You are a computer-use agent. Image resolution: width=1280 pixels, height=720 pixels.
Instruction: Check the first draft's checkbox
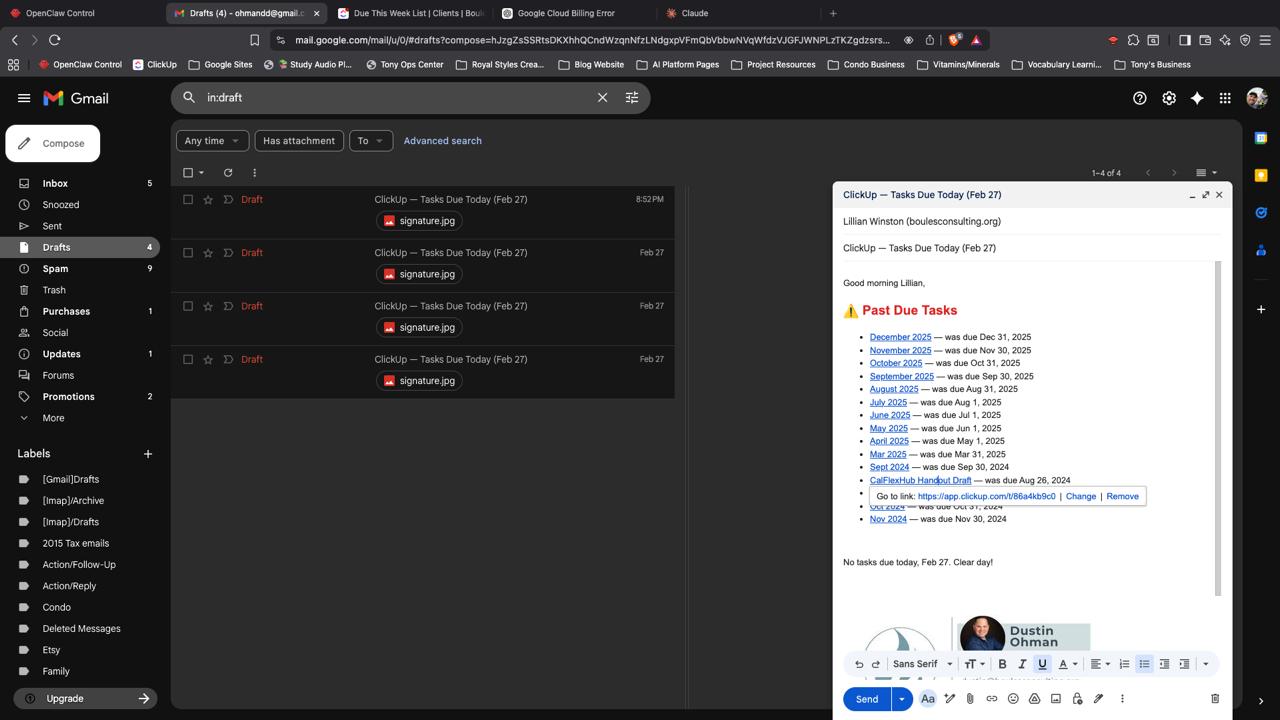point(188,200)
